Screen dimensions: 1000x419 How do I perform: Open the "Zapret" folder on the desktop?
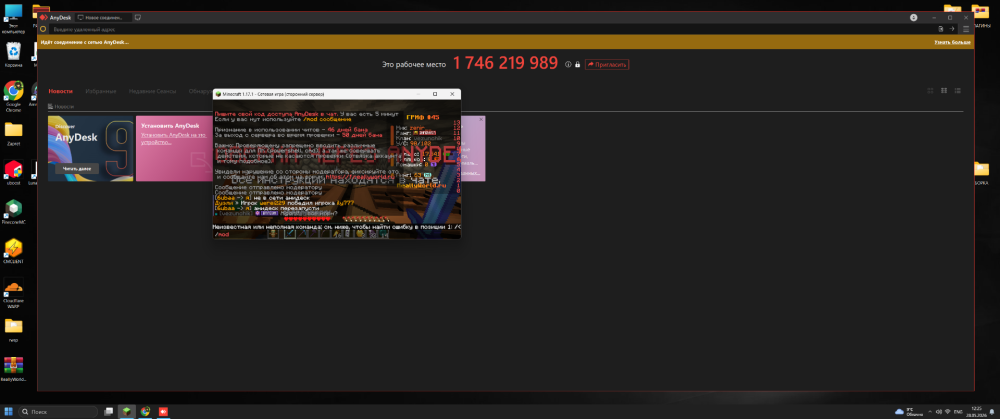point(13,133)
